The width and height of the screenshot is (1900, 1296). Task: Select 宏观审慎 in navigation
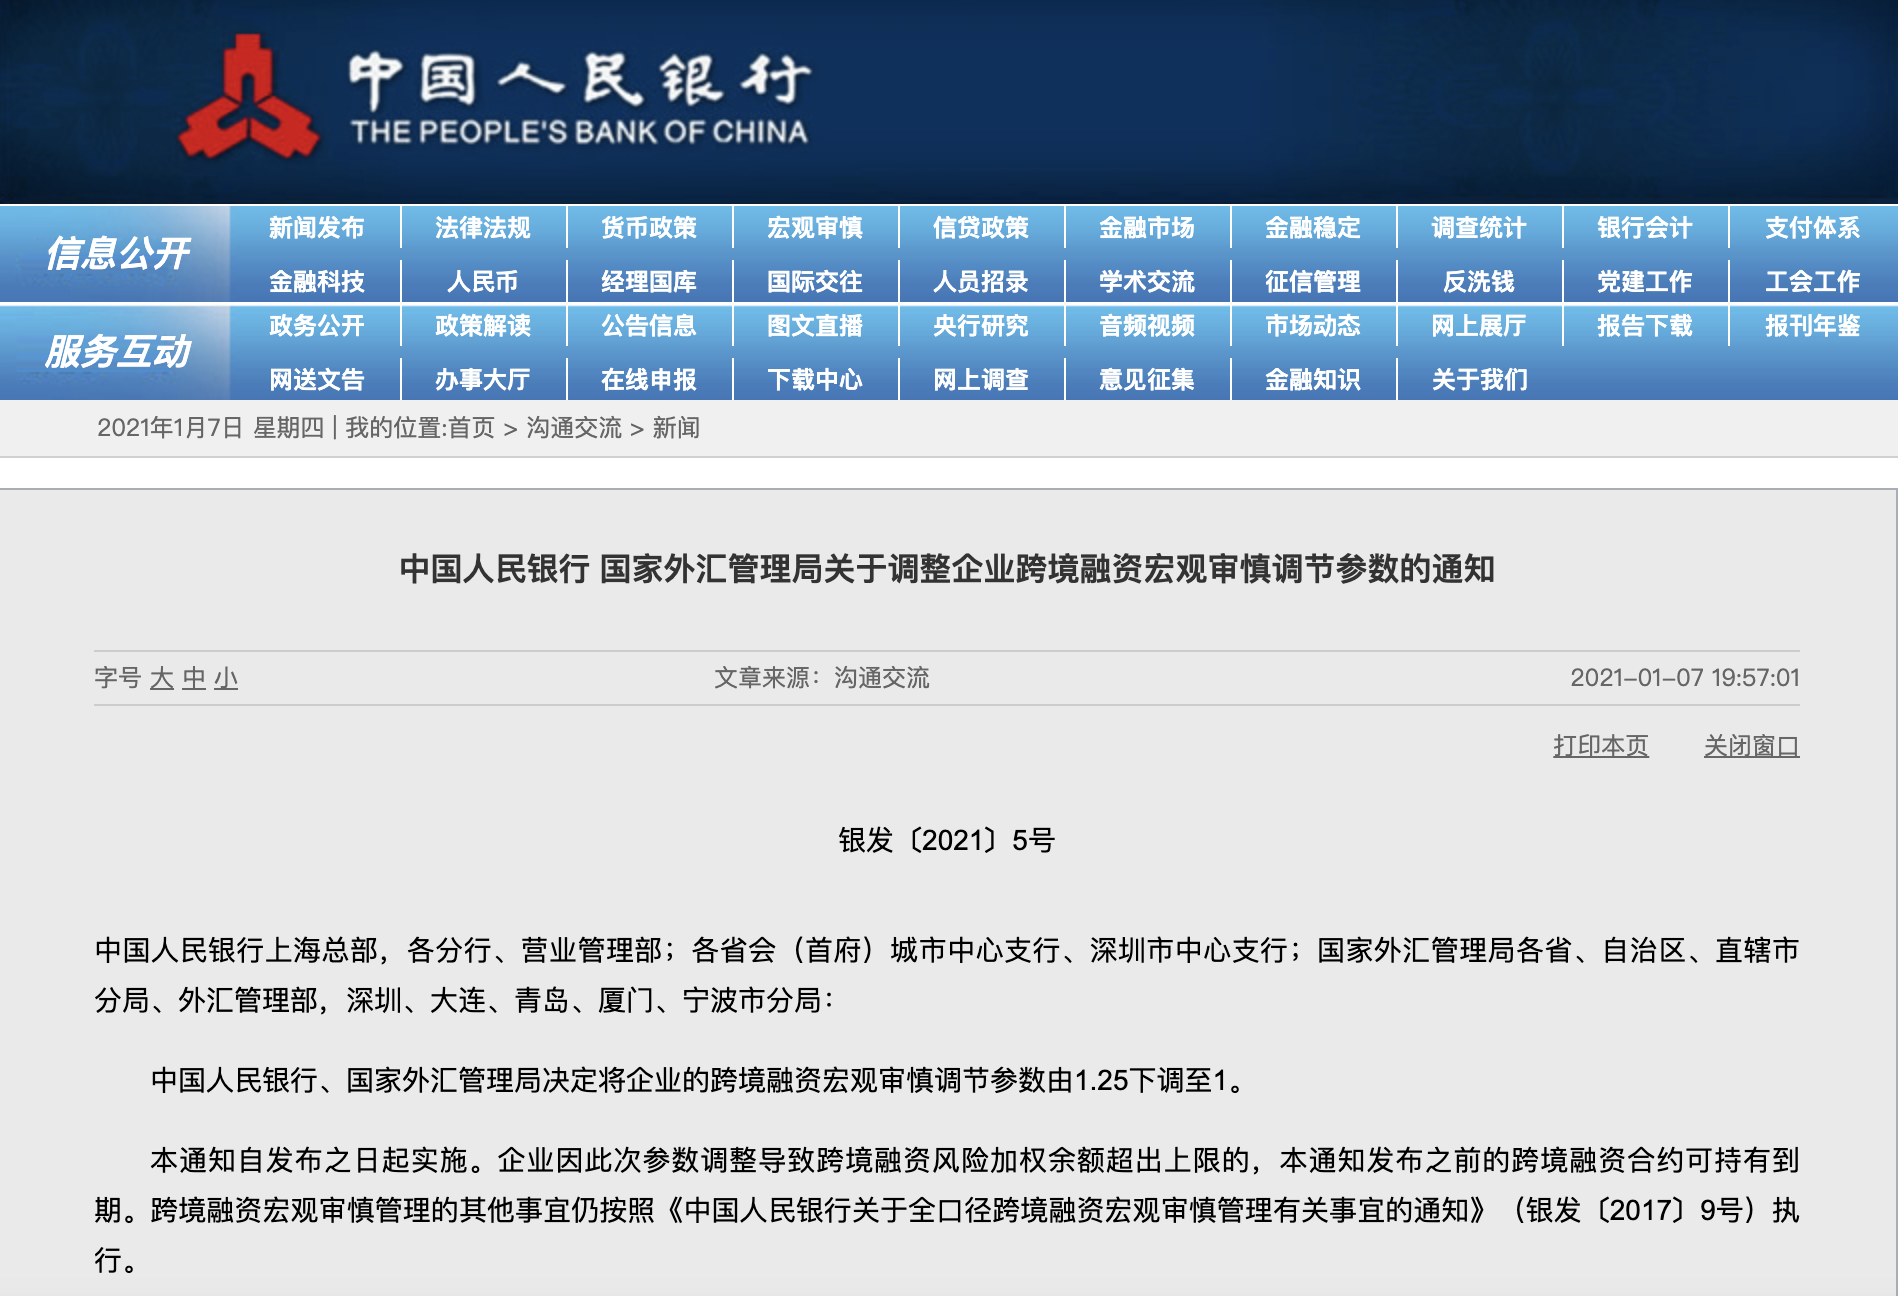(x=814, y=228)
